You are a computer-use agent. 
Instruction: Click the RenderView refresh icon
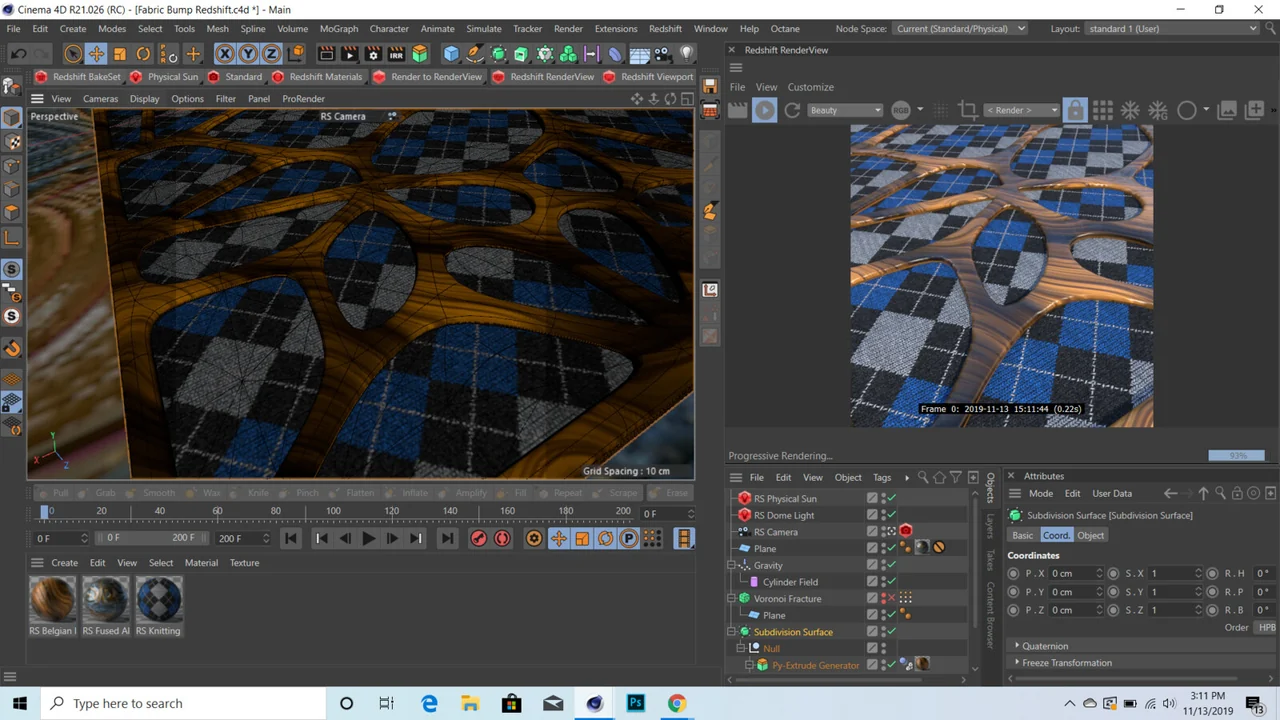(792, 110)
